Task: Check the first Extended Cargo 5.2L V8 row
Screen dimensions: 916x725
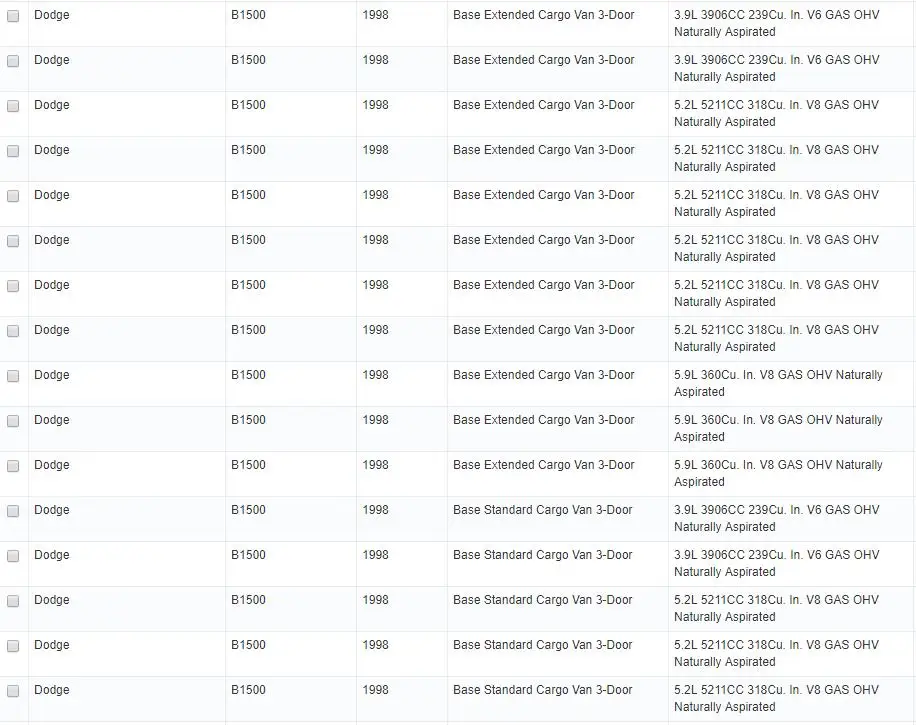Action: (x=13, y=106)
